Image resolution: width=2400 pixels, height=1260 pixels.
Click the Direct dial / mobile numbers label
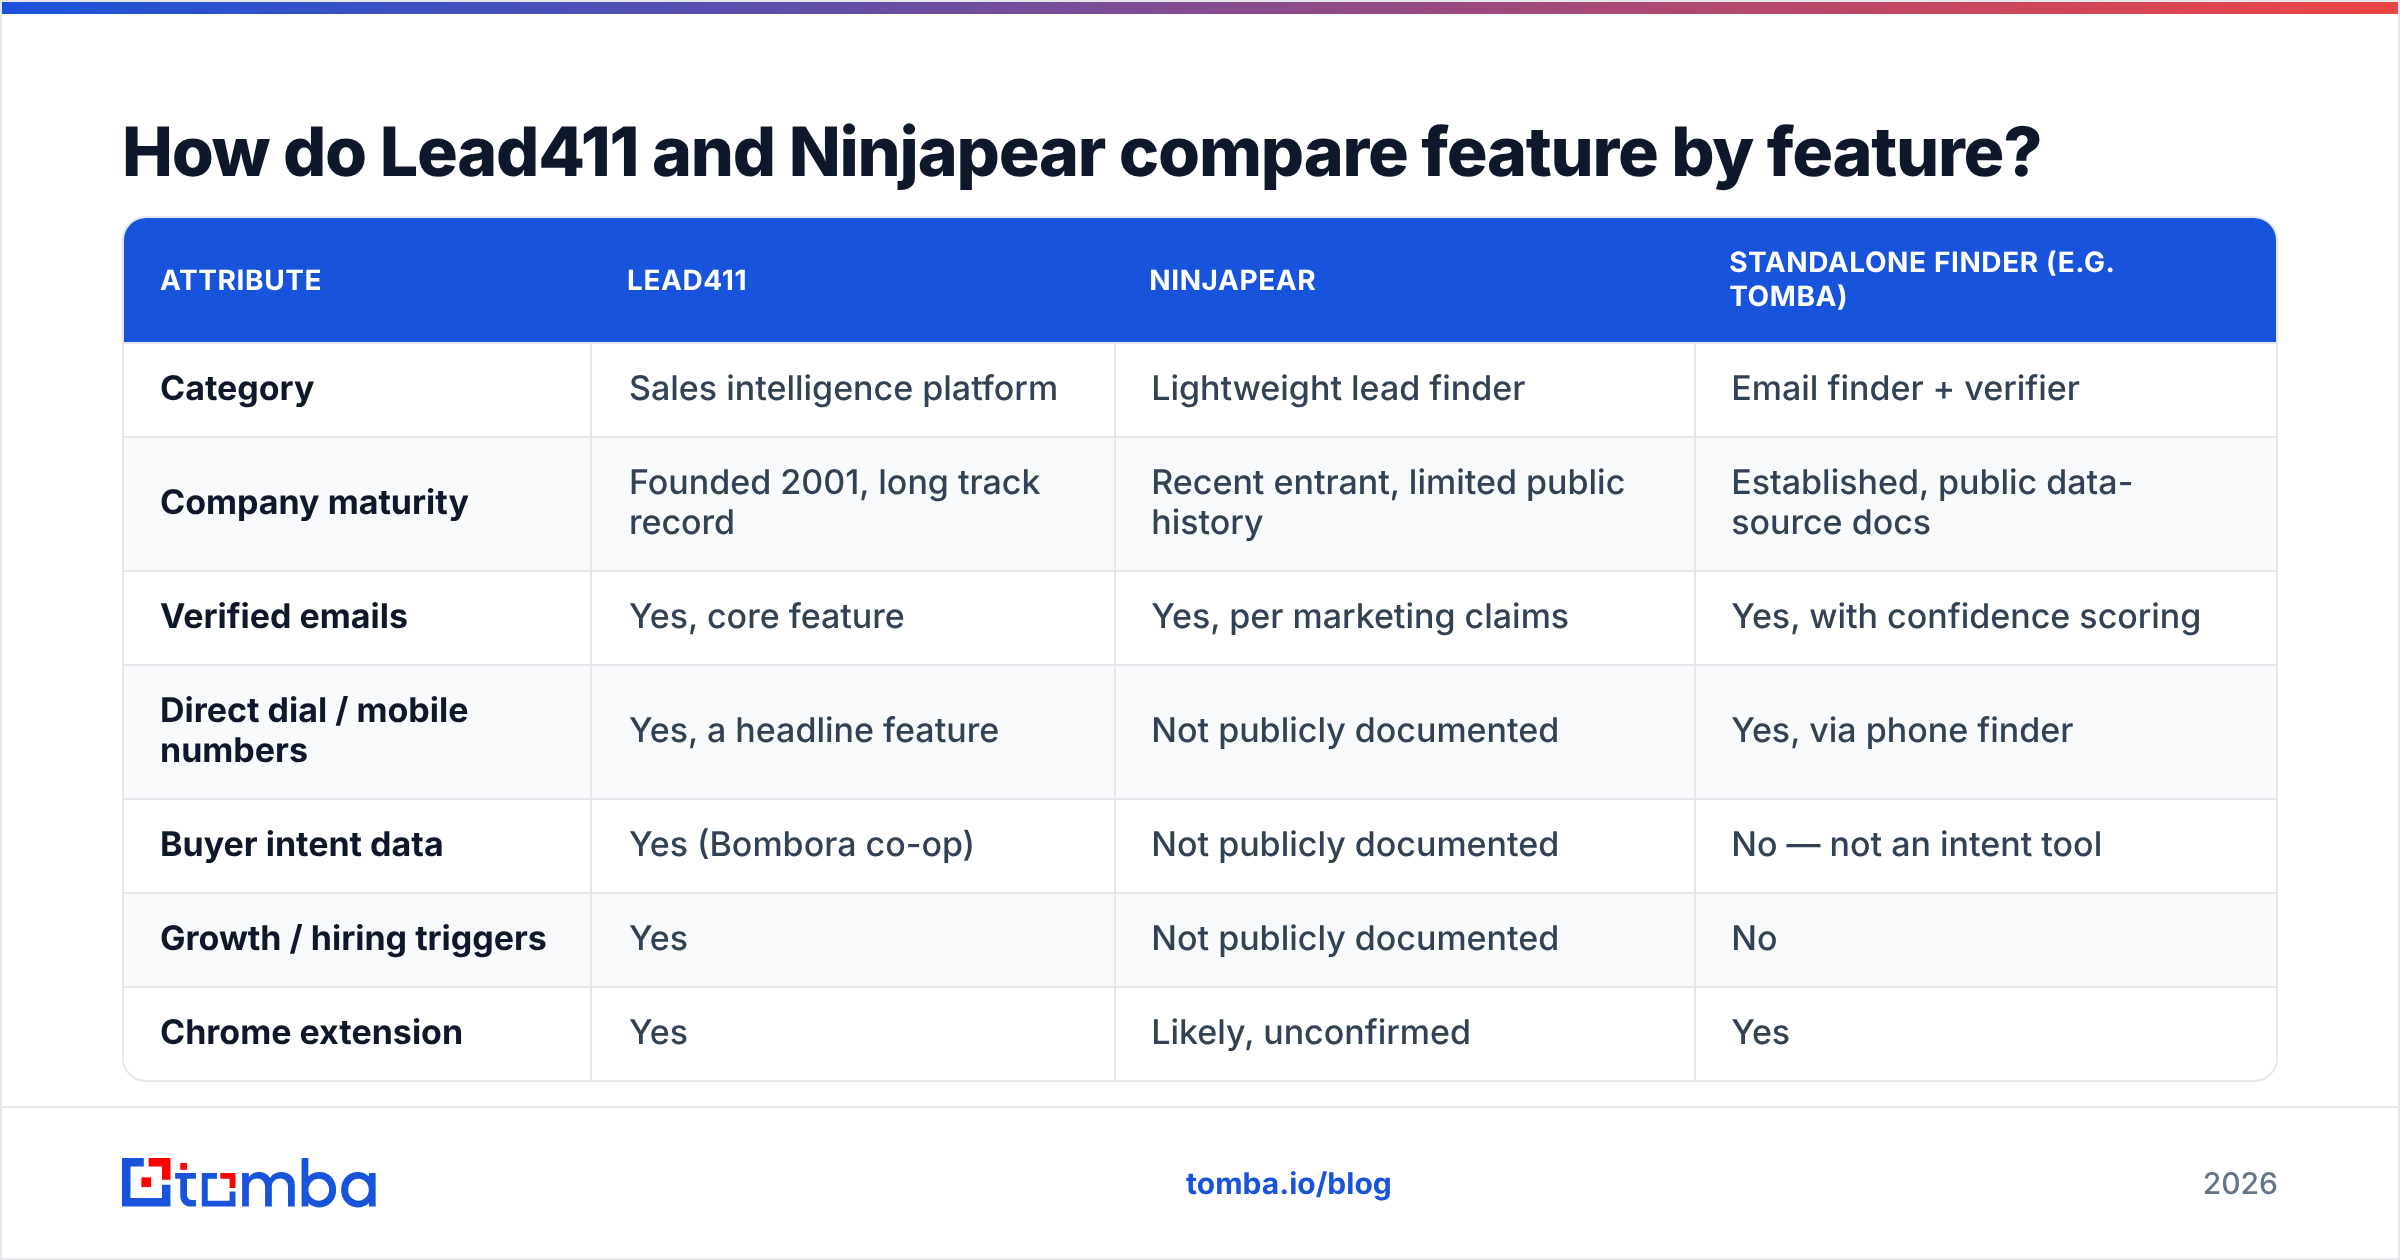[x=314, y=730]
